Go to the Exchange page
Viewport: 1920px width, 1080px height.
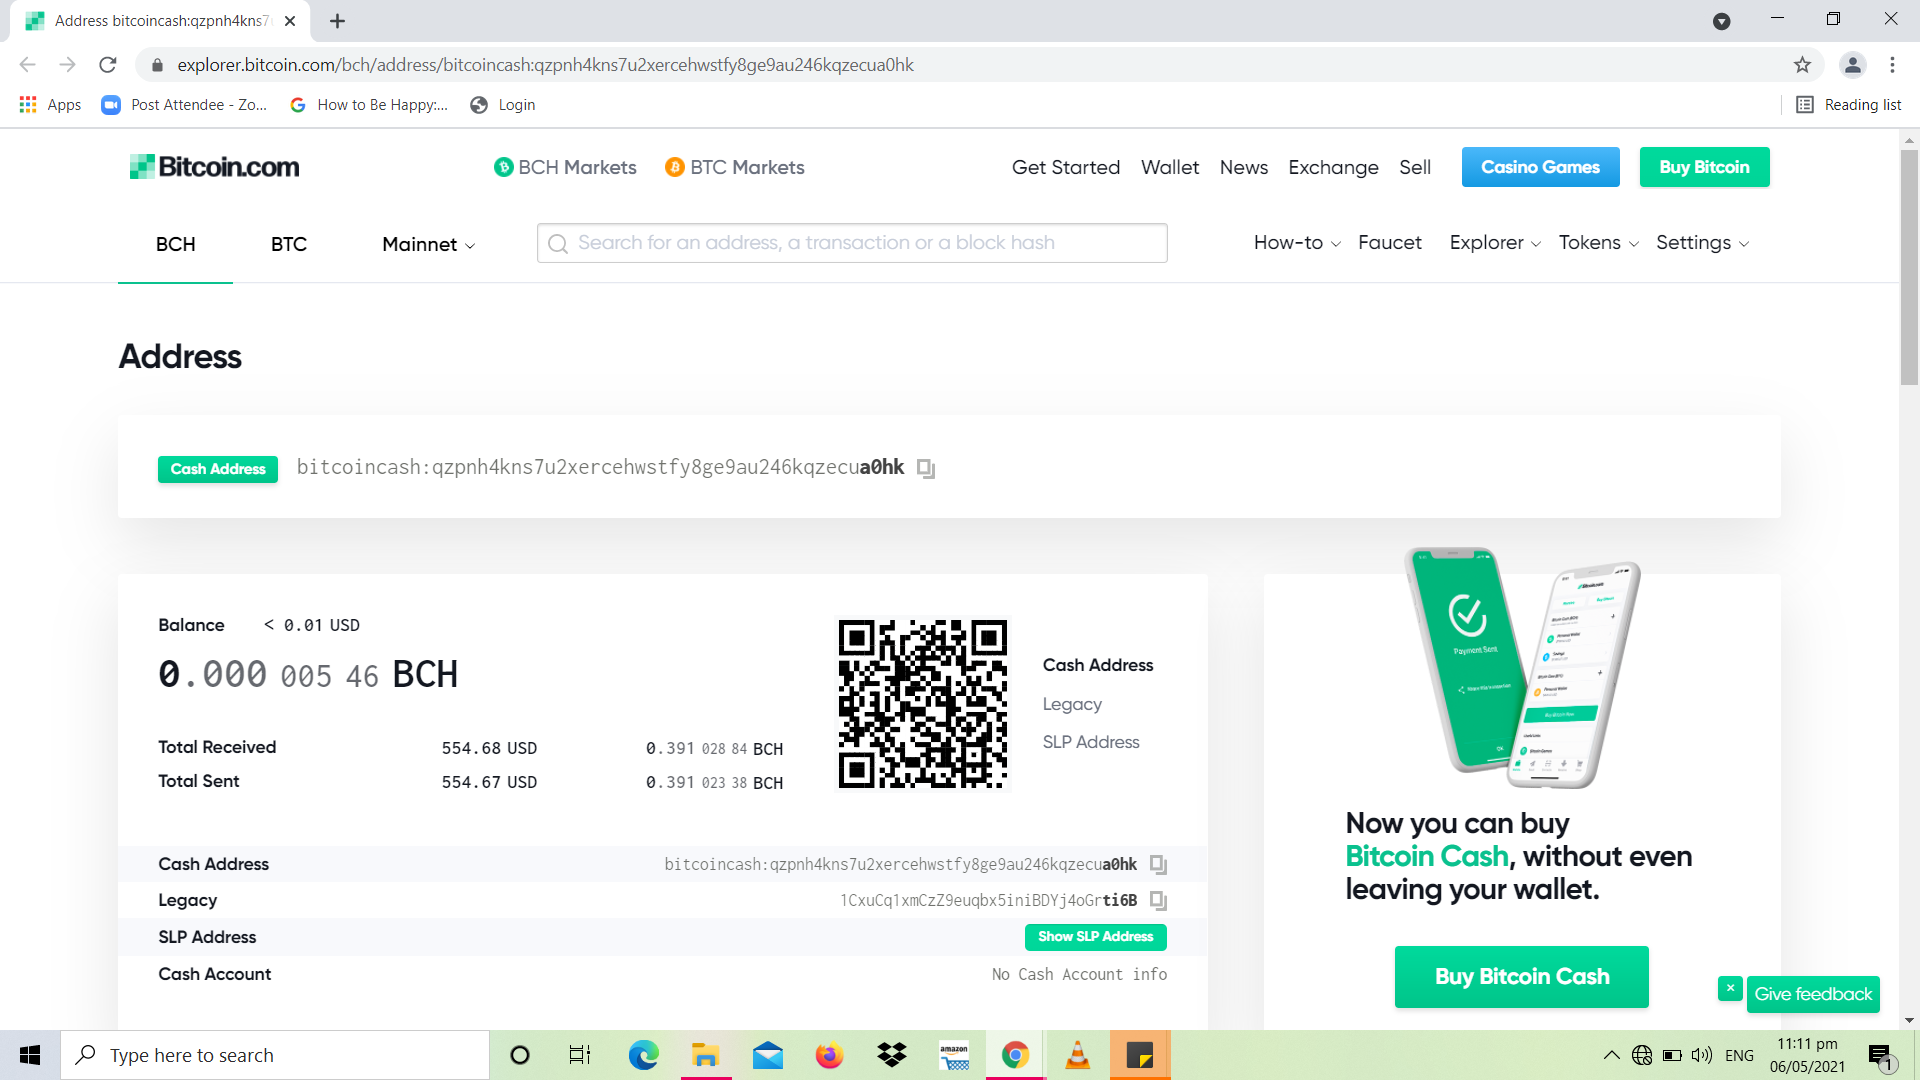[x=1333, y=167]
